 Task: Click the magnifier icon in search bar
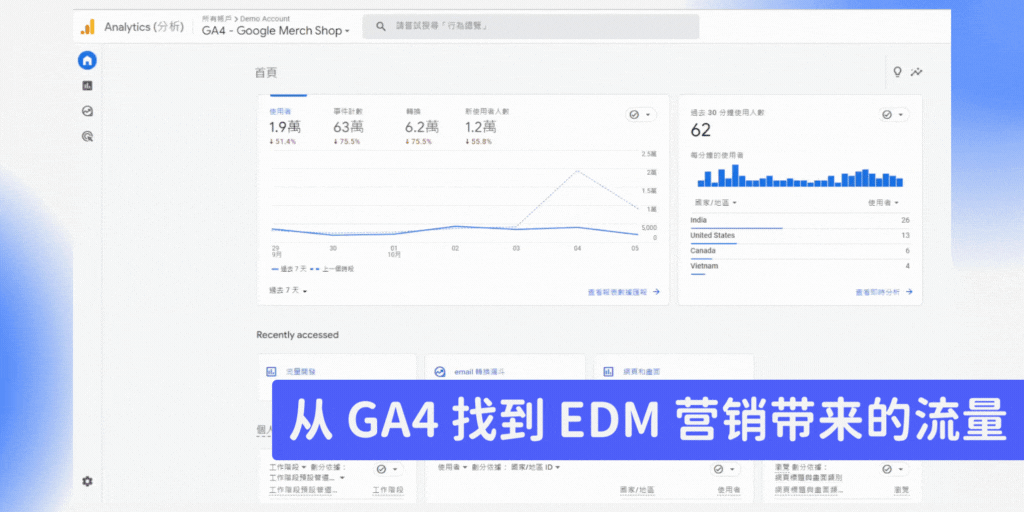tap(381, 26)
